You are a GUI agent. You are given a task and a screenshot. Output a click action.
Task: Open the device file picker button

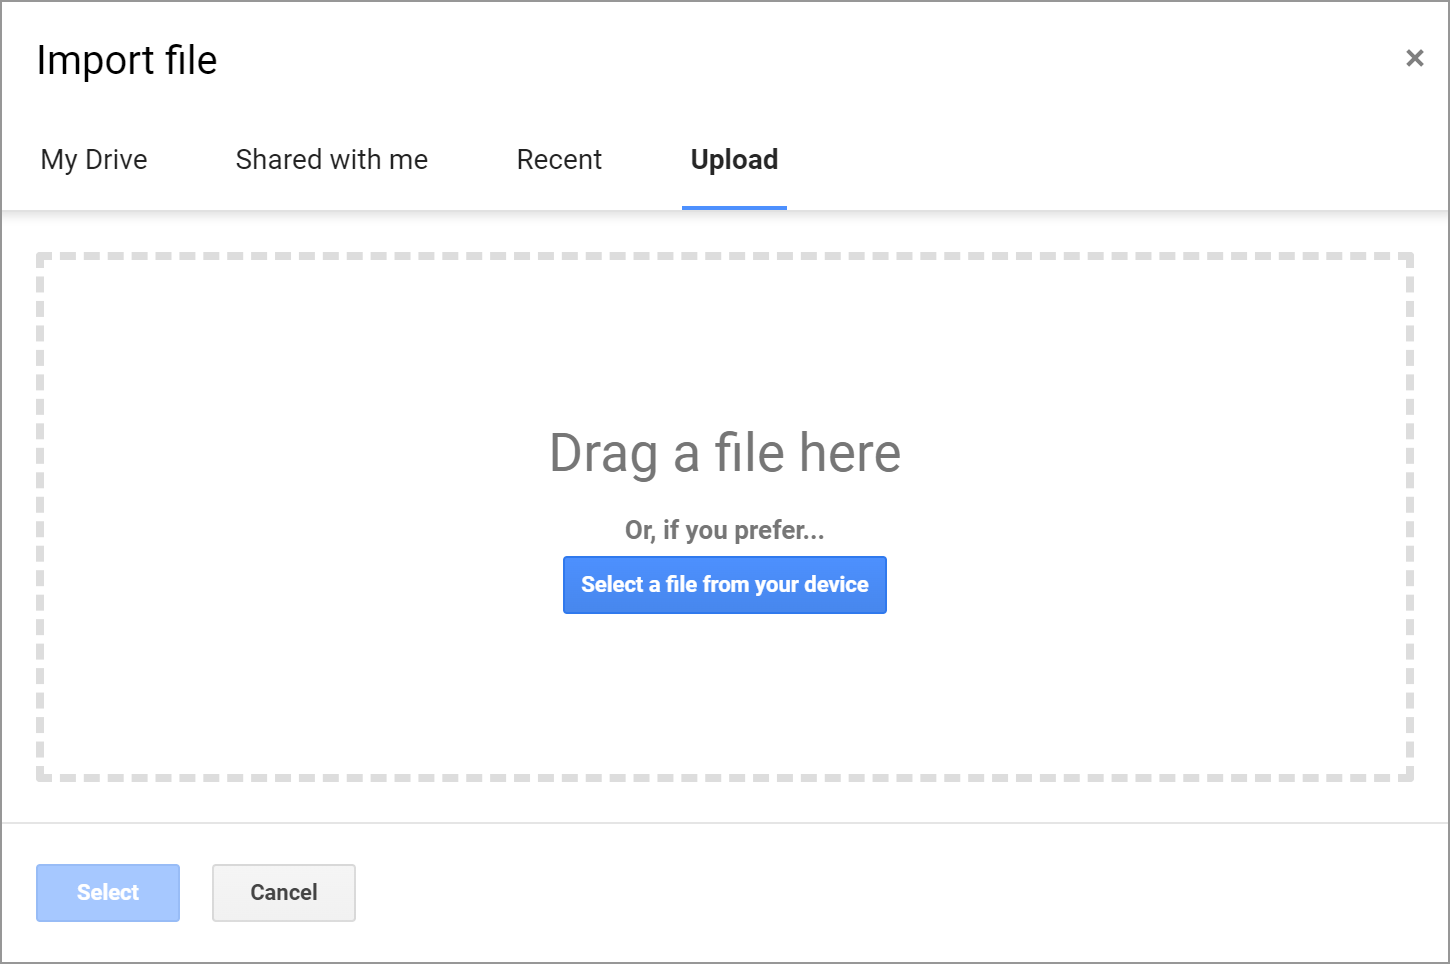click(x=724, y=585)
